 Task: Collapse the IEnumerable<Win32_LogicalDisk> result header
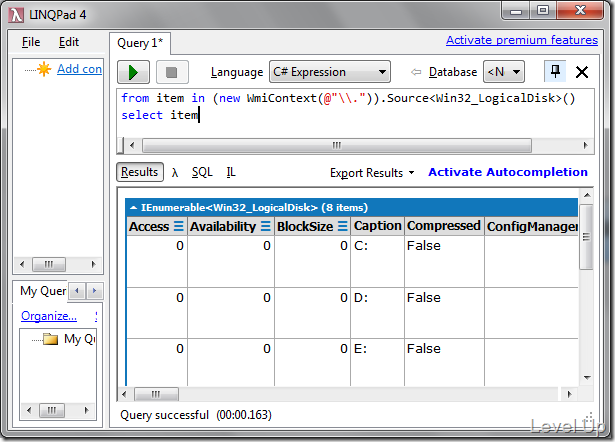tap(133, 207)
